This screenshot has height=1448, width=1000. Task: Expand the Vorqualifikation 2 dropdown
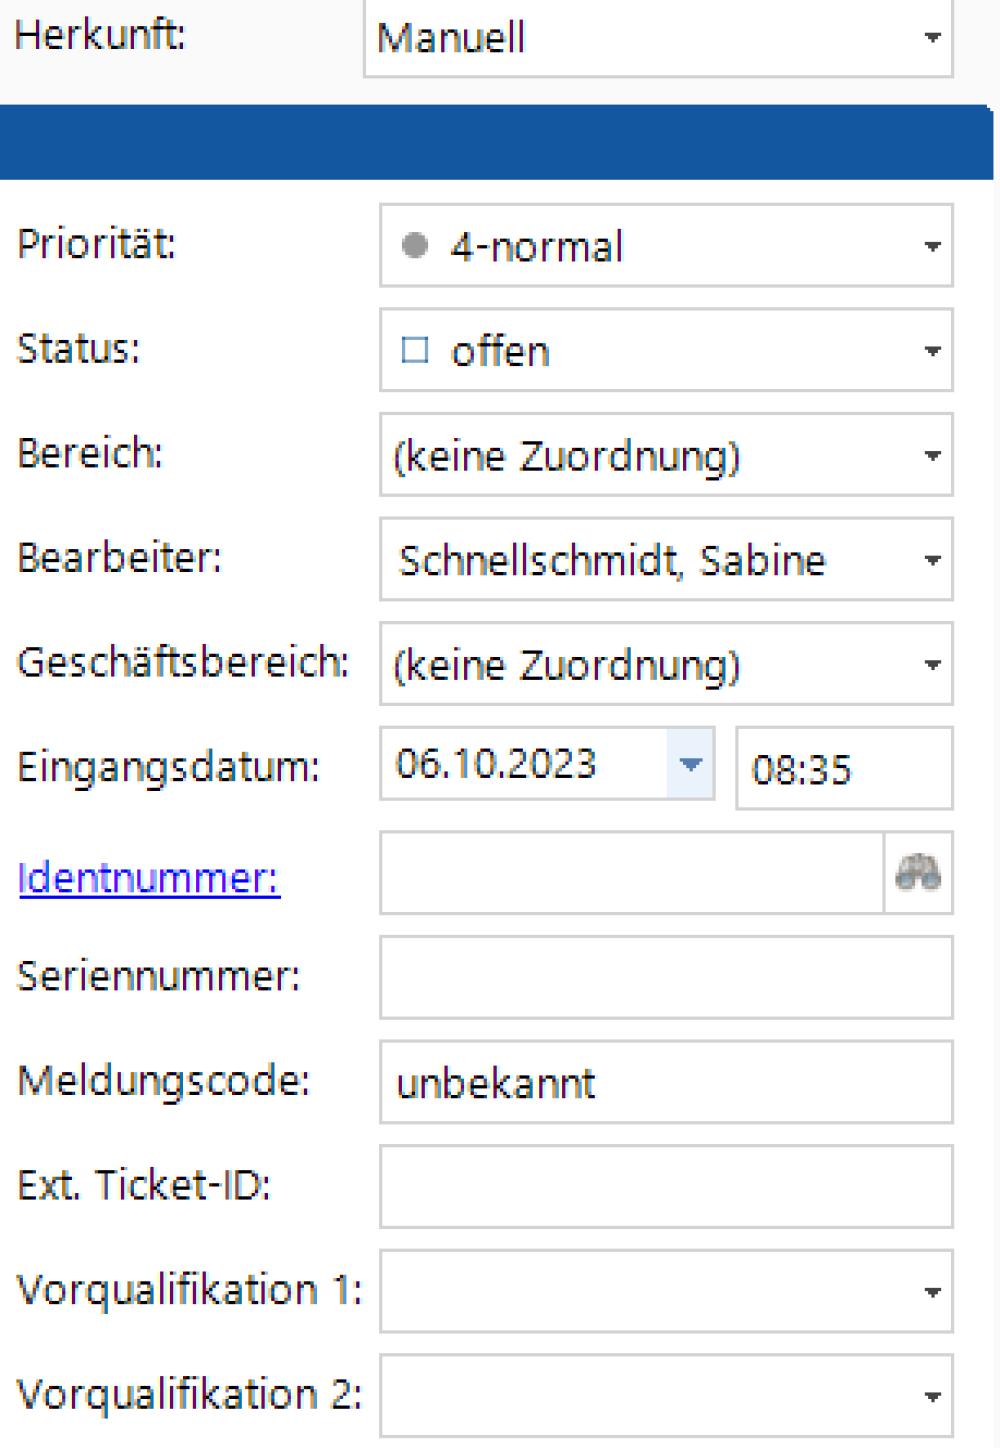[932, 1397]
